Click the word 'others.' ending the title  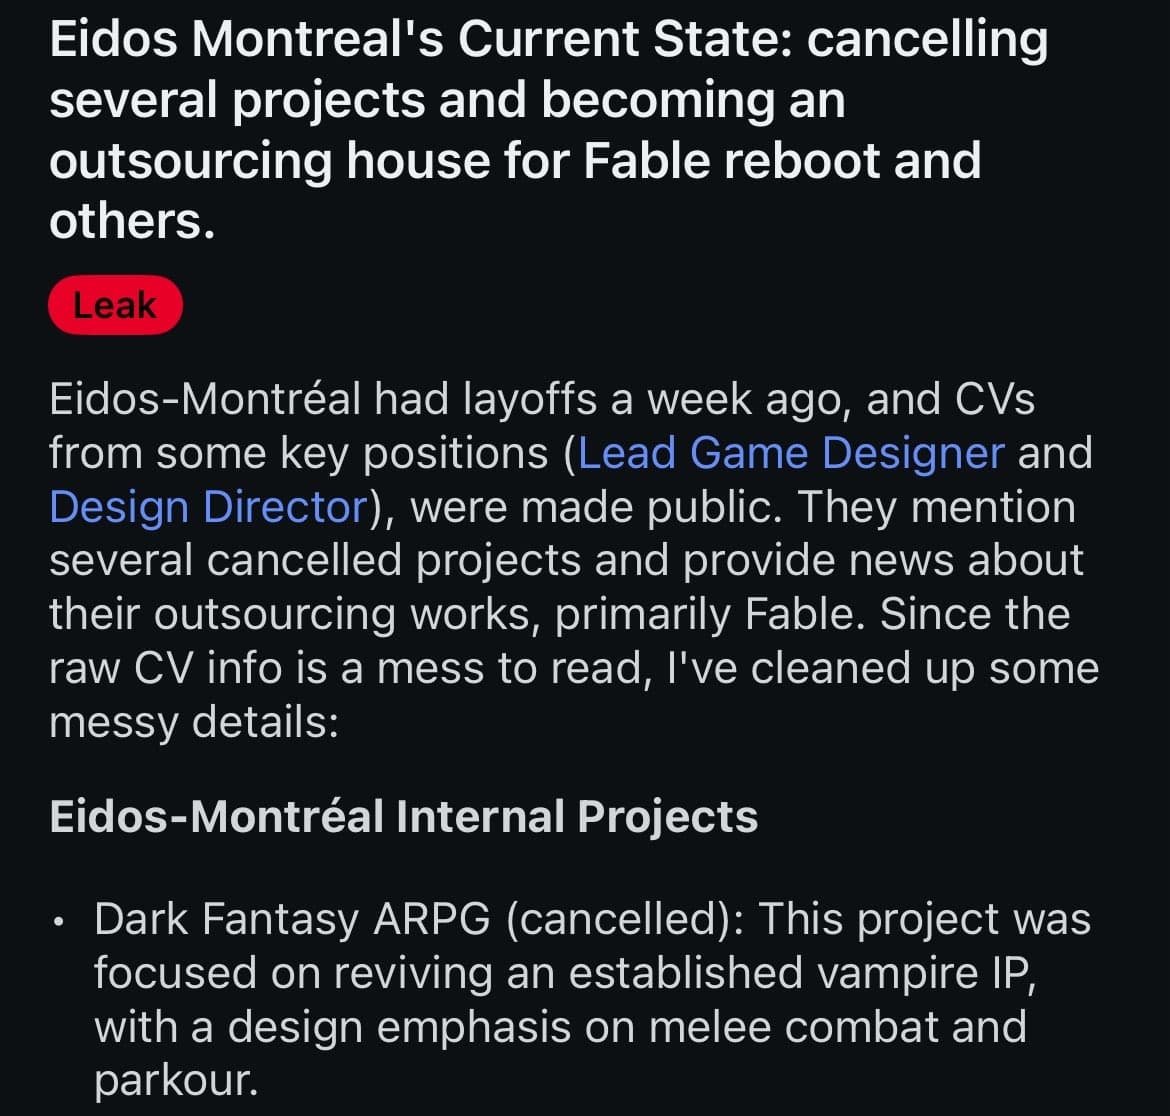(132, 222)
